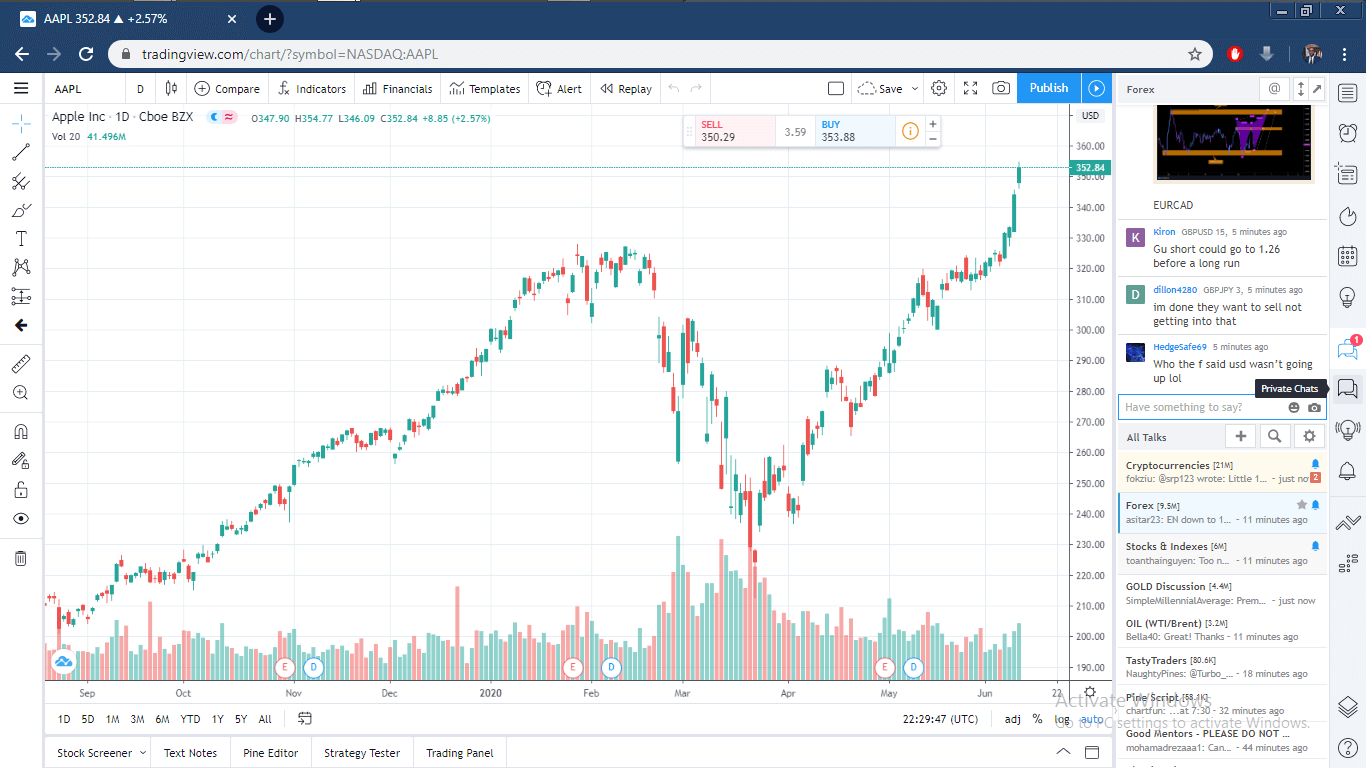Click the Compare button
Viewport: 1366px width, 768px height.
coord(227,89)
